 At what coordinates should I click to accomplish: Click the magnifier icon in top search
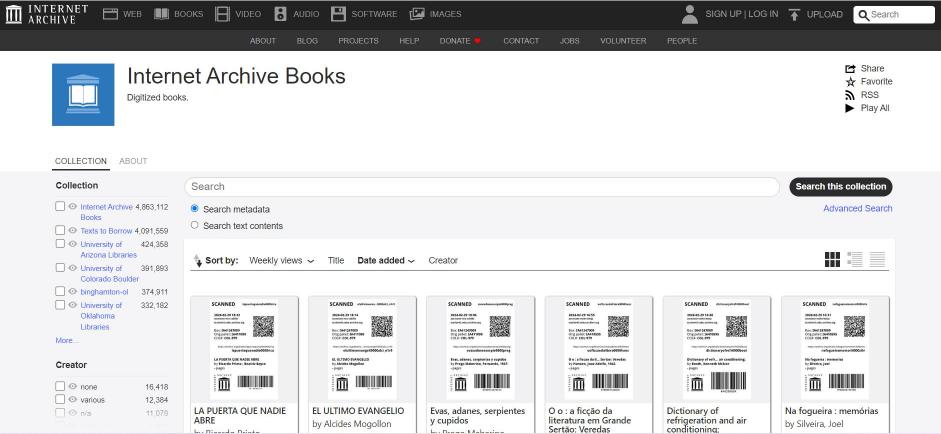[x=864, y=15]
